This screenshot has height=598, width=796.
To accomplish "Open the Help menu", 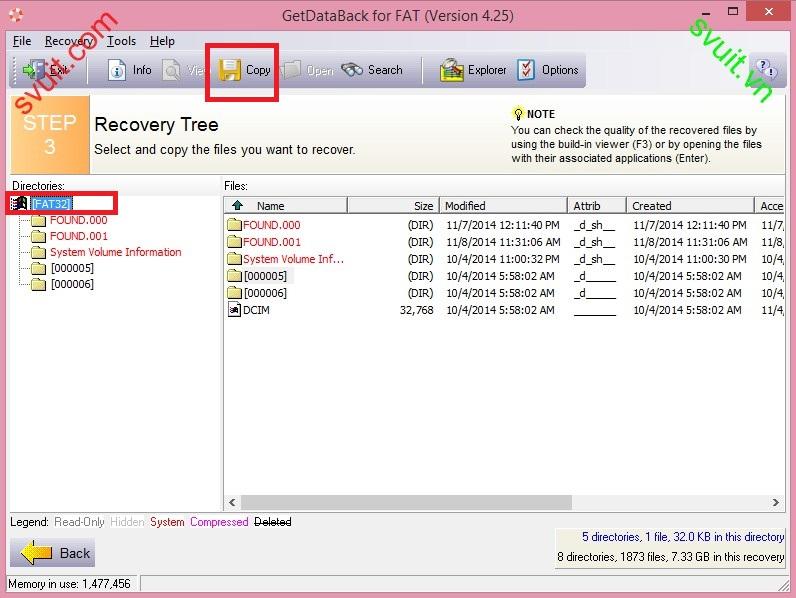I will coord(162,41).
